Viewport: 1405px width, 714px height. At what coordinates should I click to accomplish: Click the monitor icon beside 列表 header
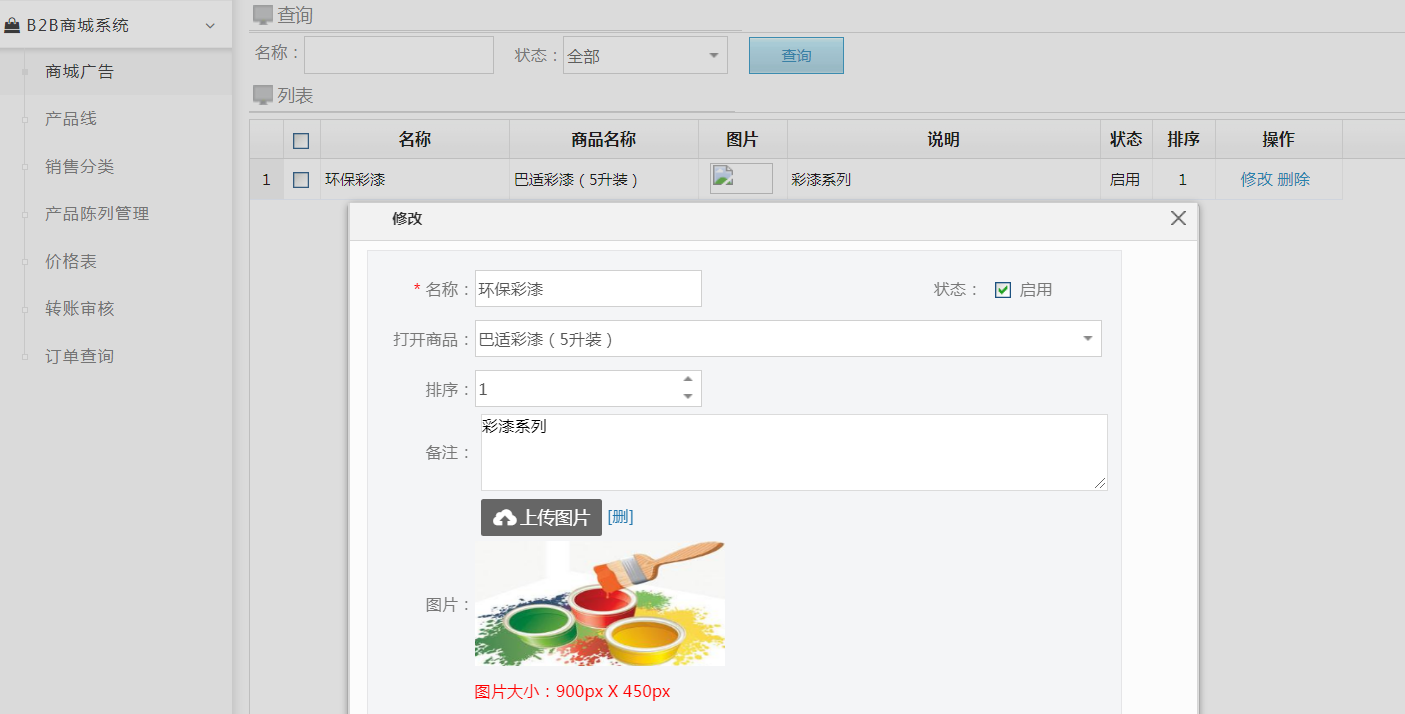point(262,95)
